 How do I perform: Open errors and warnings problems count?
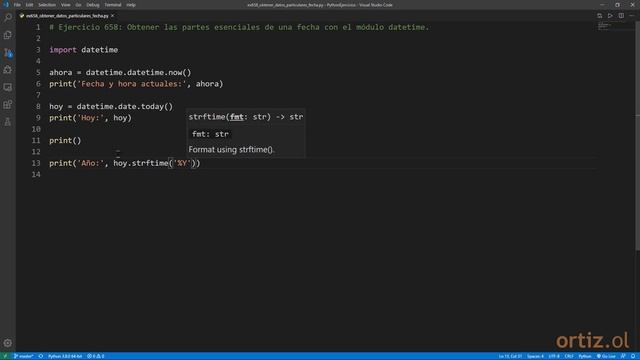[x=96, y=356]
